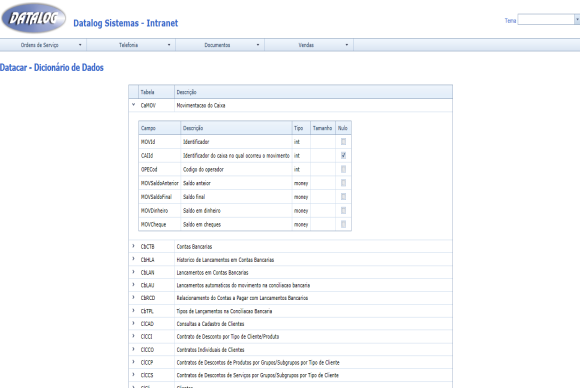Expand the CbTPL row

pos(134,311)
